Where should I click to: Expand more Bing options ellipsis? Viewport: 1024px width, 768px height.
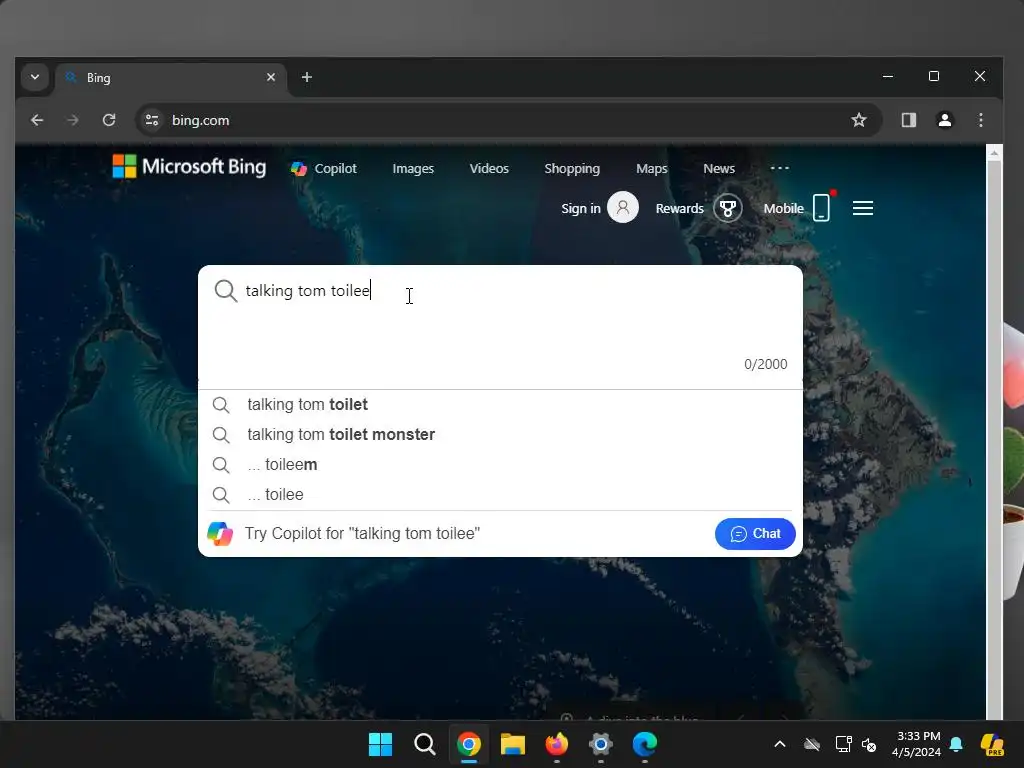pos(780,168)
